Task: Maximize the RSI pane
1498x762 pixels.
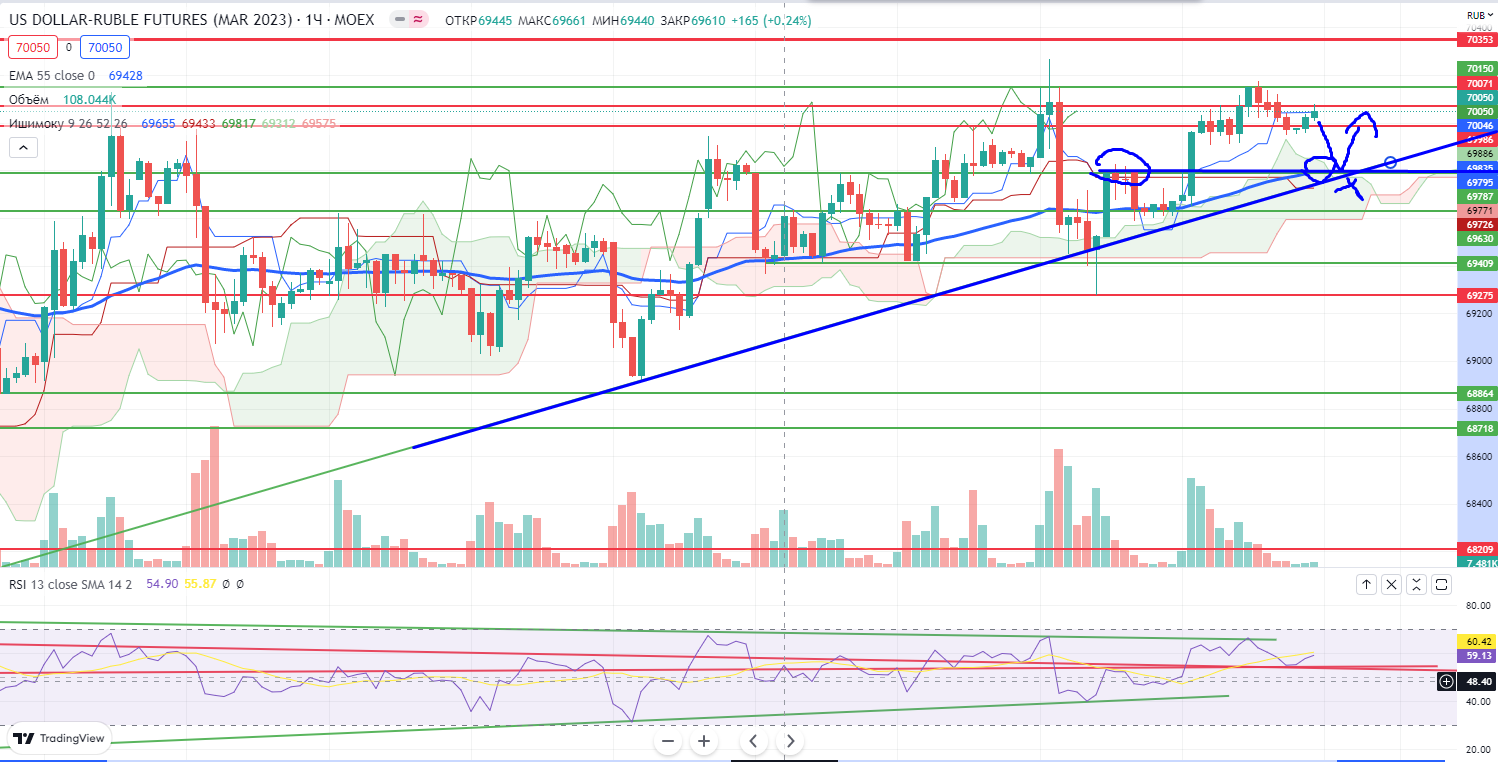Action: pyautogui.click(x=1441, y=585)
